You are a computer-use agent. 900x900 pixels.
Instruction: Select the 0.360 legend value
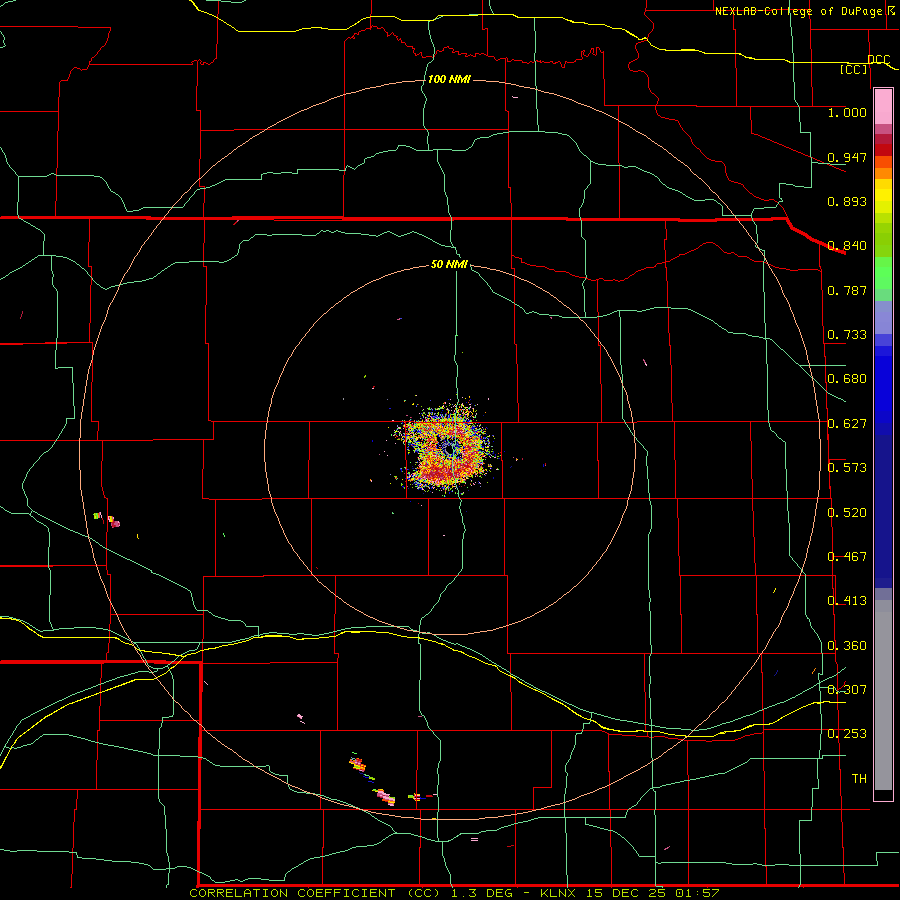coord(847,646)
